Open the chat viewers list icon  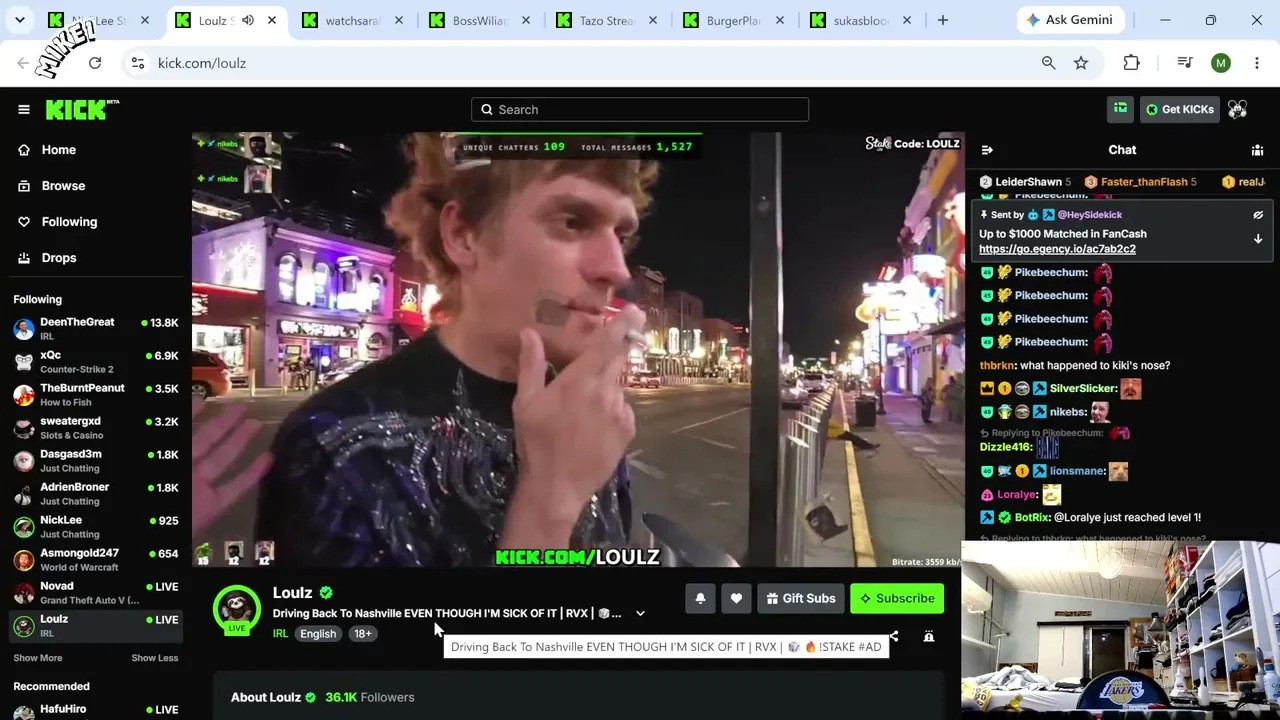tap(1257, 150)
